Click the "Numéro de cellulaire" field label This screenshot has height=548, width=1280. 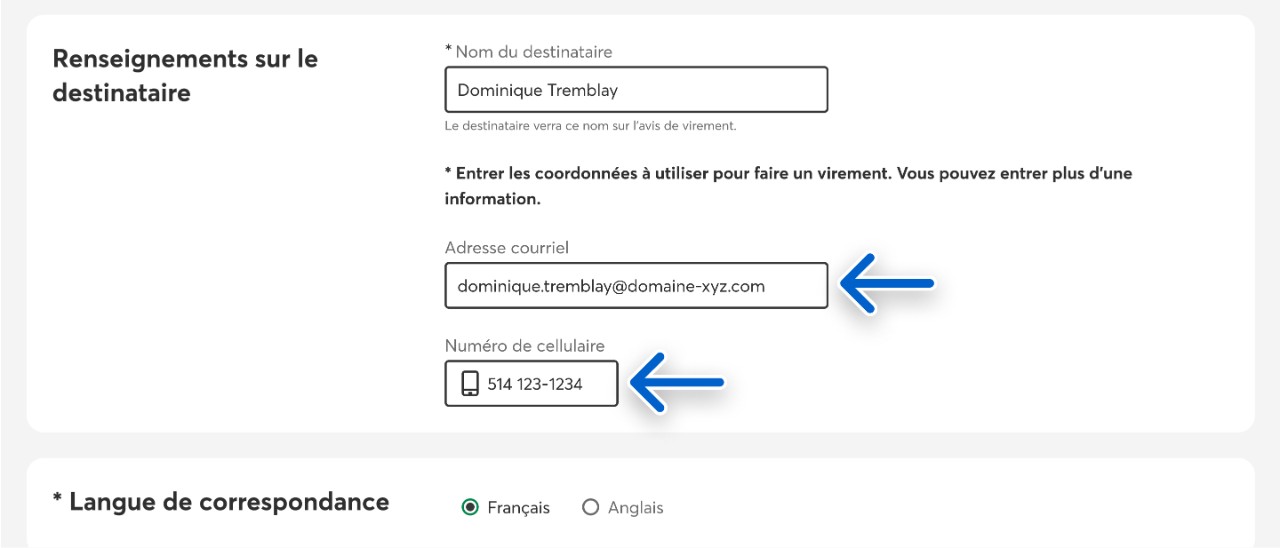(x=524, y=346)
